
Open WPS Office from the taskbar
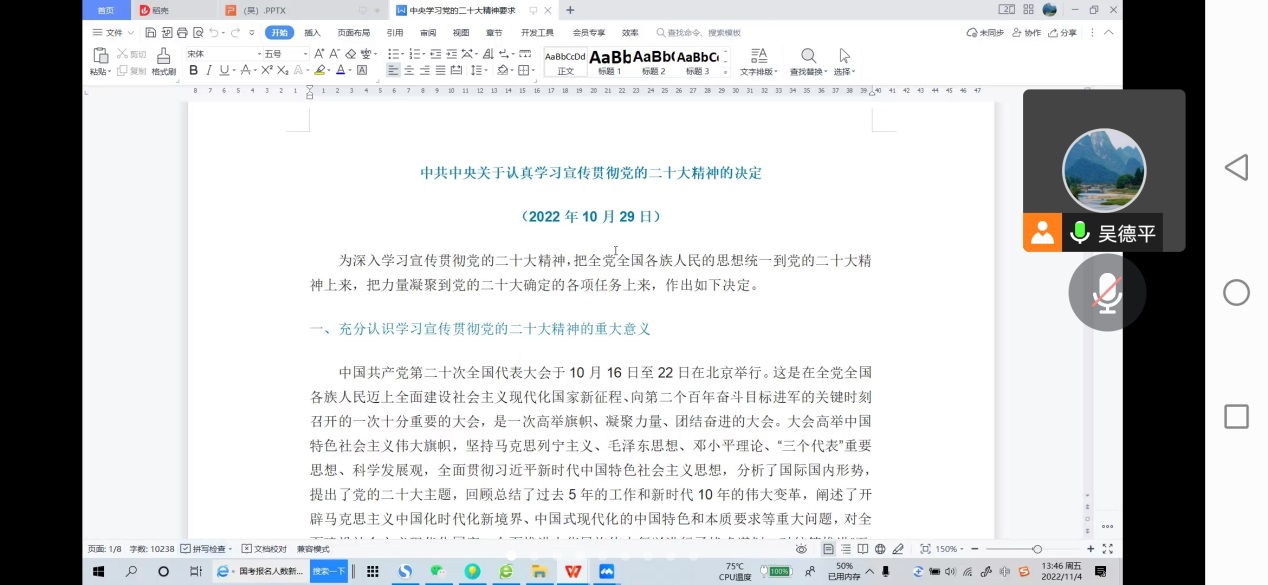pyautogui.click(x=573, y=572)
